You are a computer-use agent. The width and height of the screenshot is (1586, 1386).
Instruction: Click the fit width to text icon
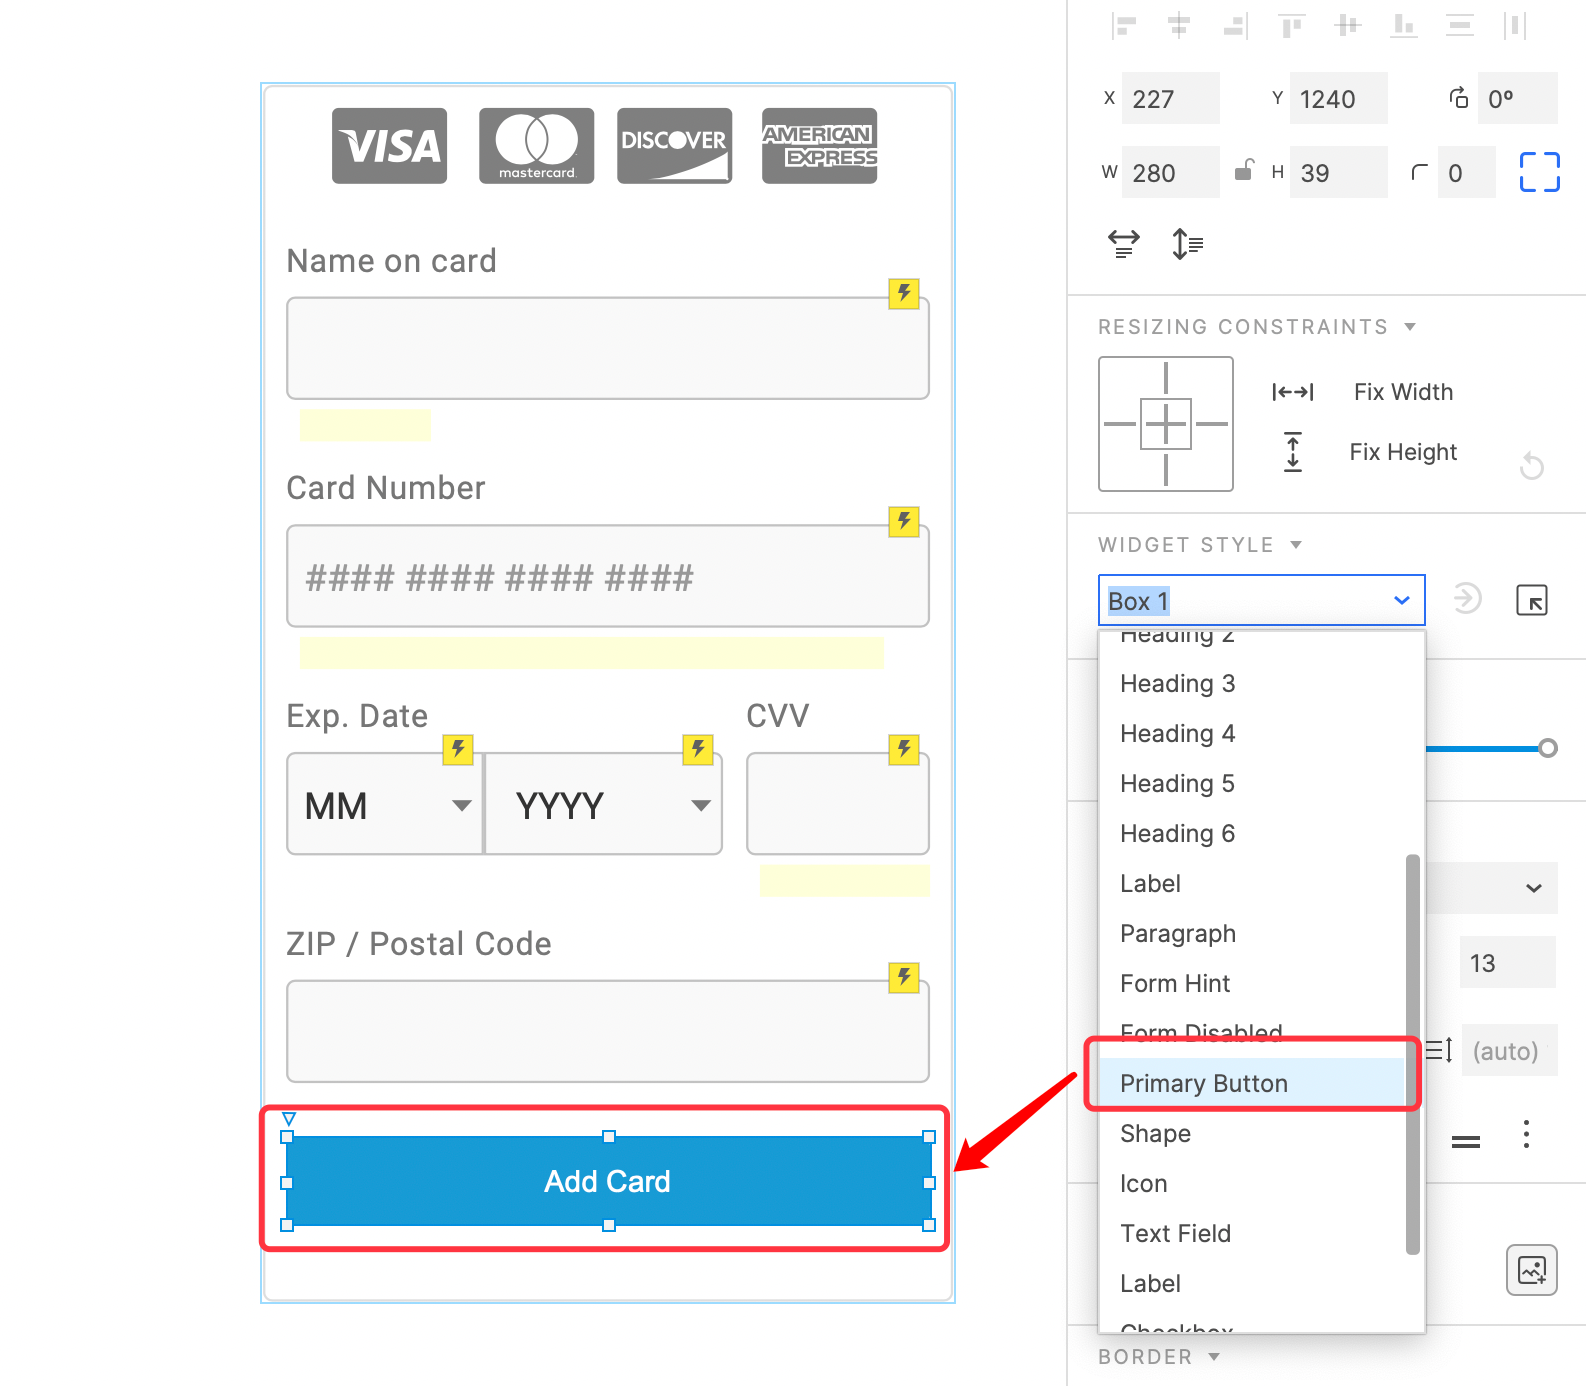click(x=1124, y=243)
